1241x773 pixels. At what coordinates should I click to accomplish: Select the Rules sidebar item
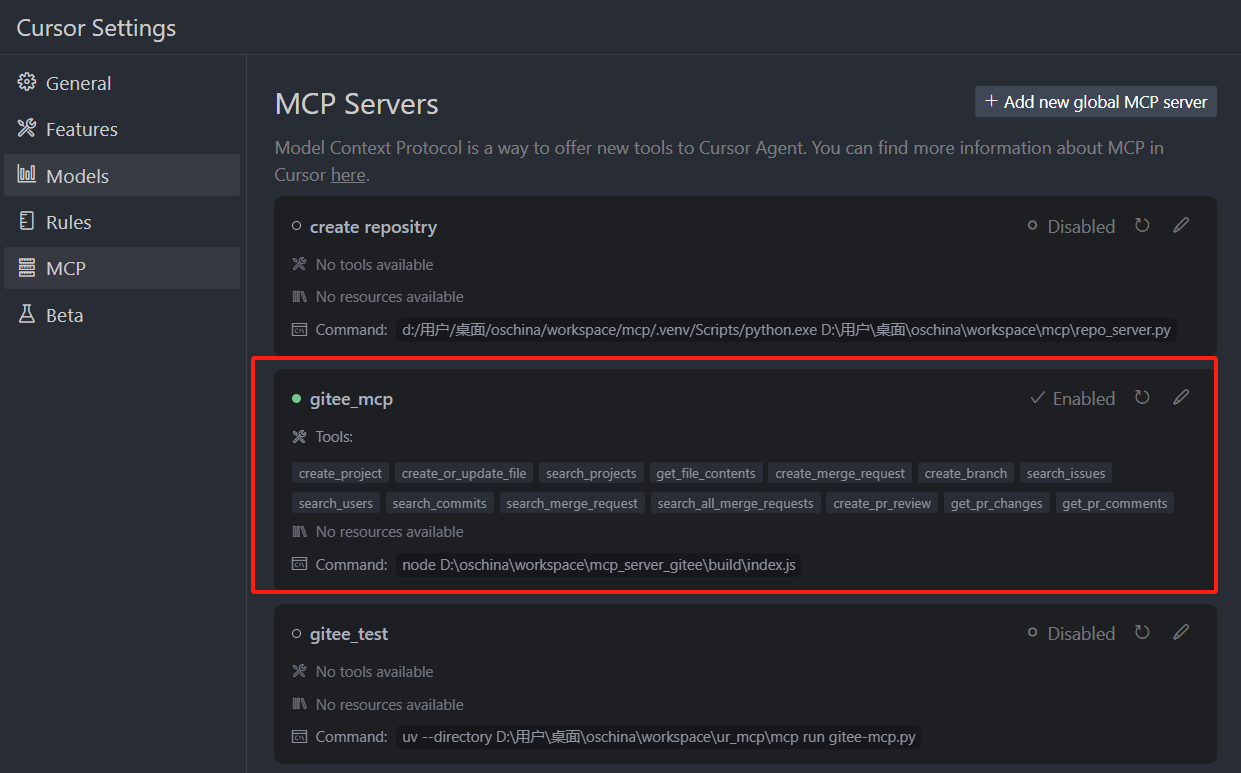(x=65, y=221)
